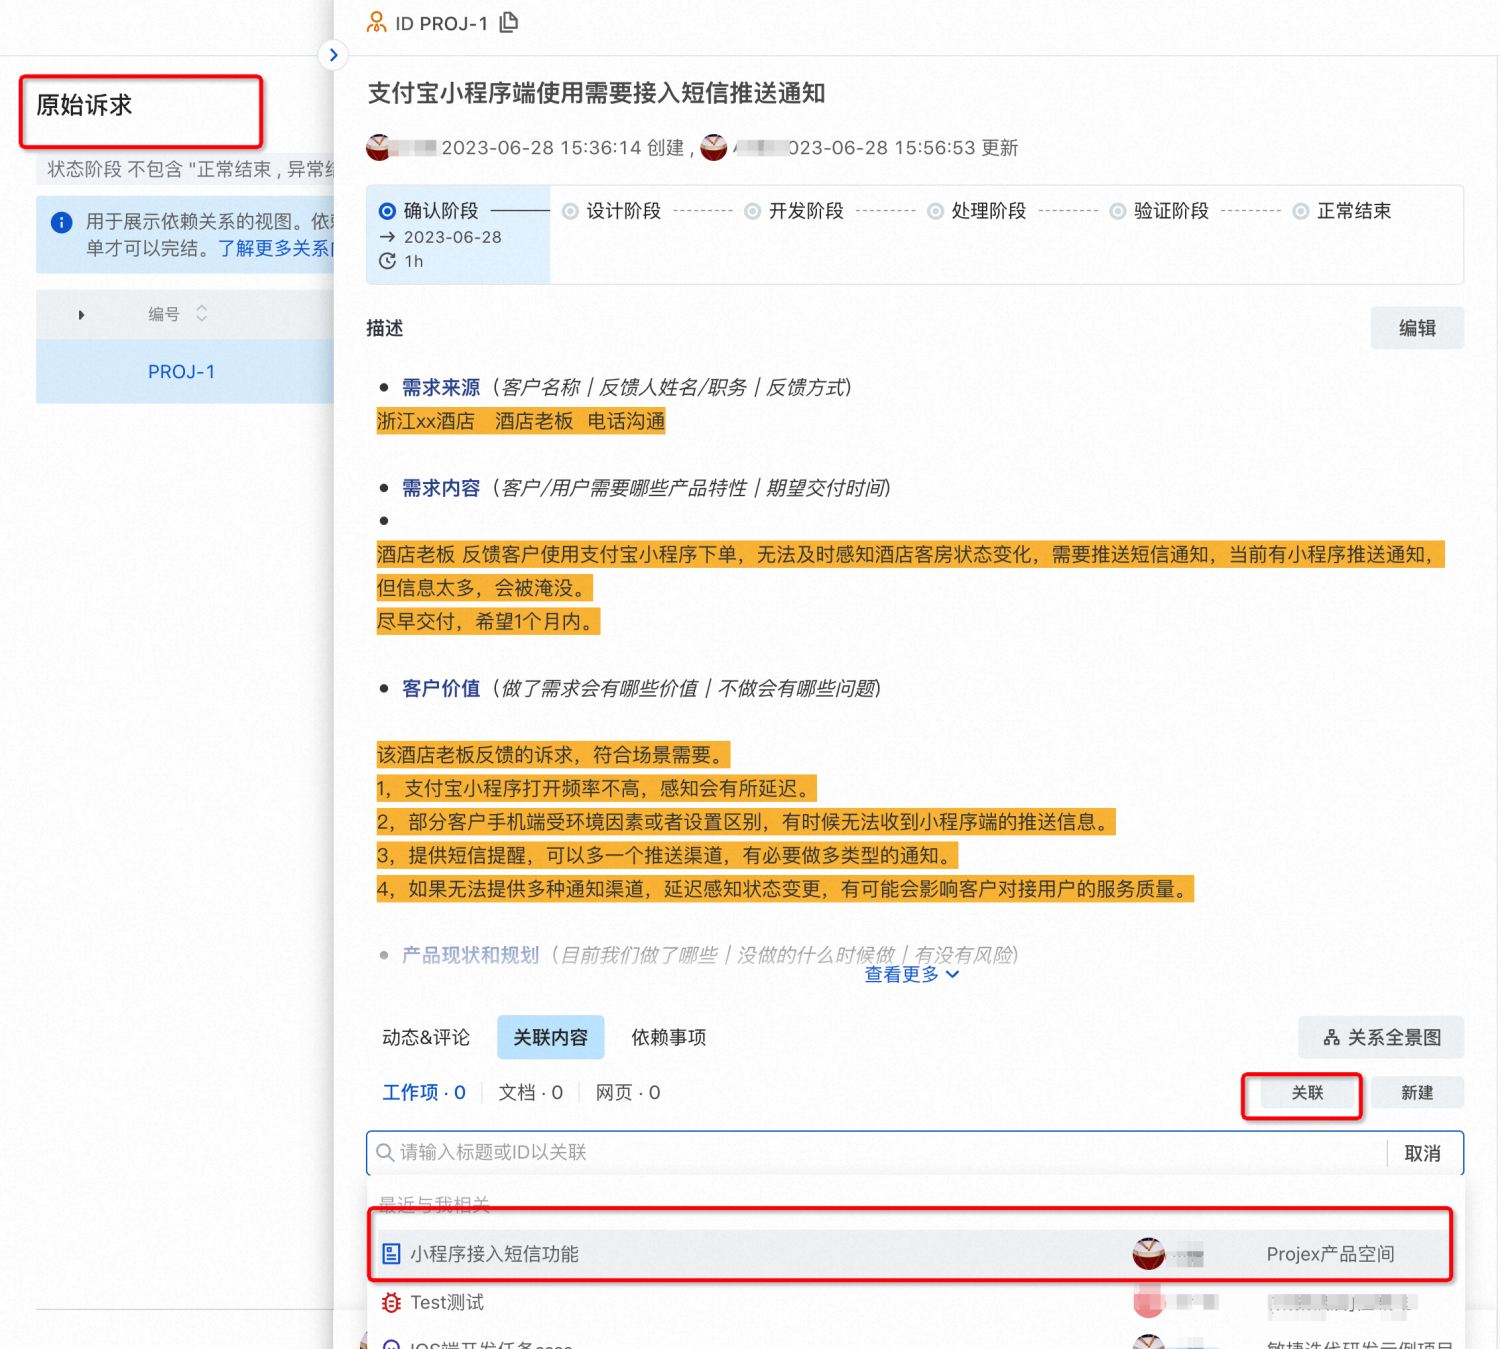
Task: Cancel the association search with 取消
Action: click(1423, 1154)
